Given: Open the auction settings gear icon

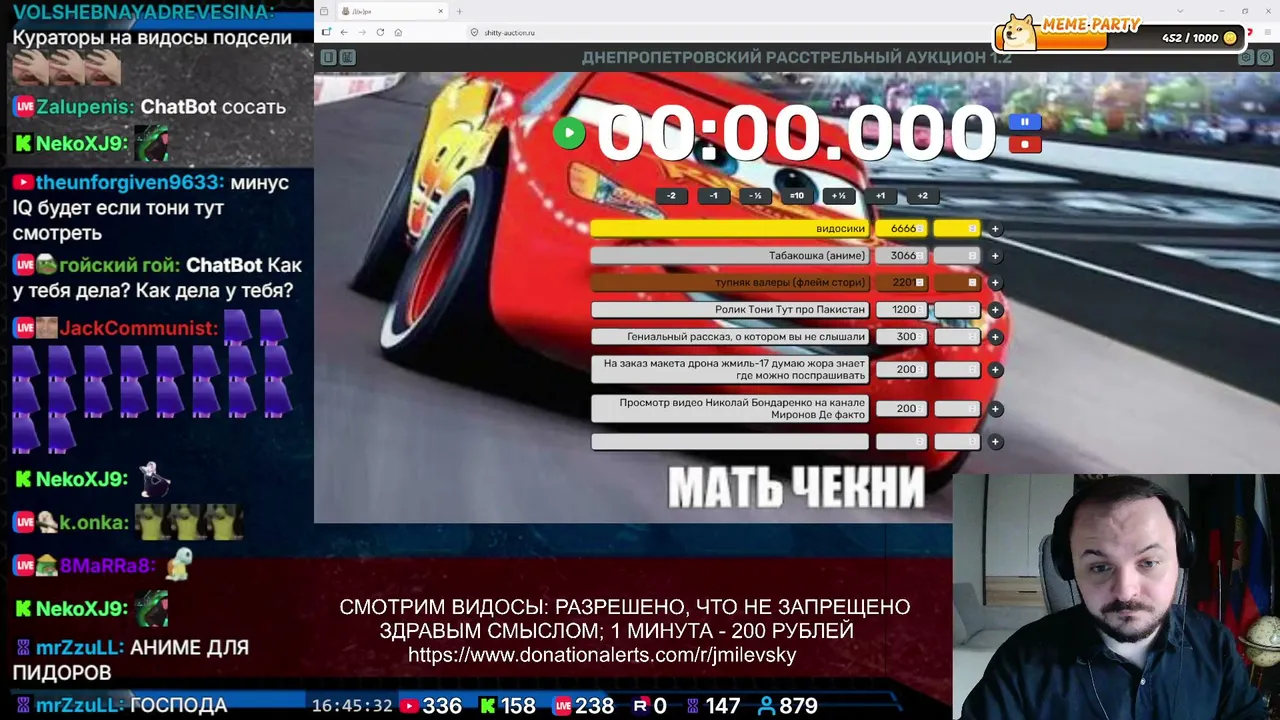Looking at the screenshot, I should [x=1246, y=58].
